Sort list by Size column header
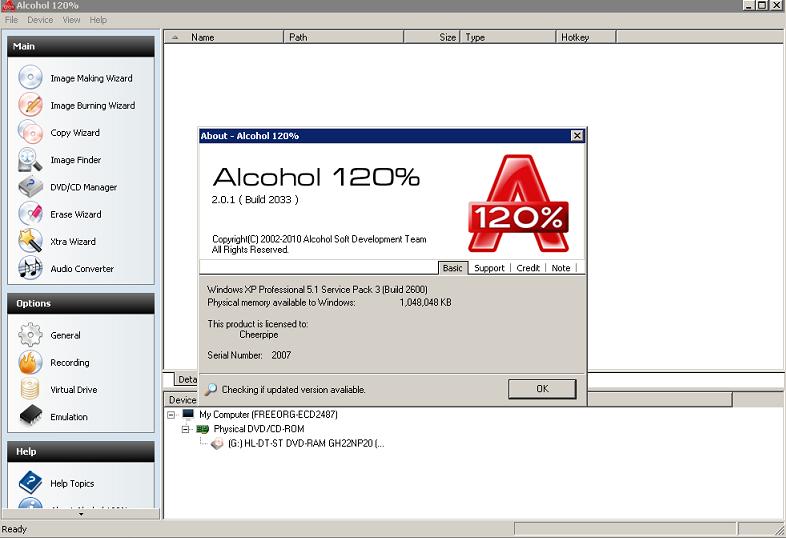The width and height of the screenshot is (786, 538). tap(432, 37)
